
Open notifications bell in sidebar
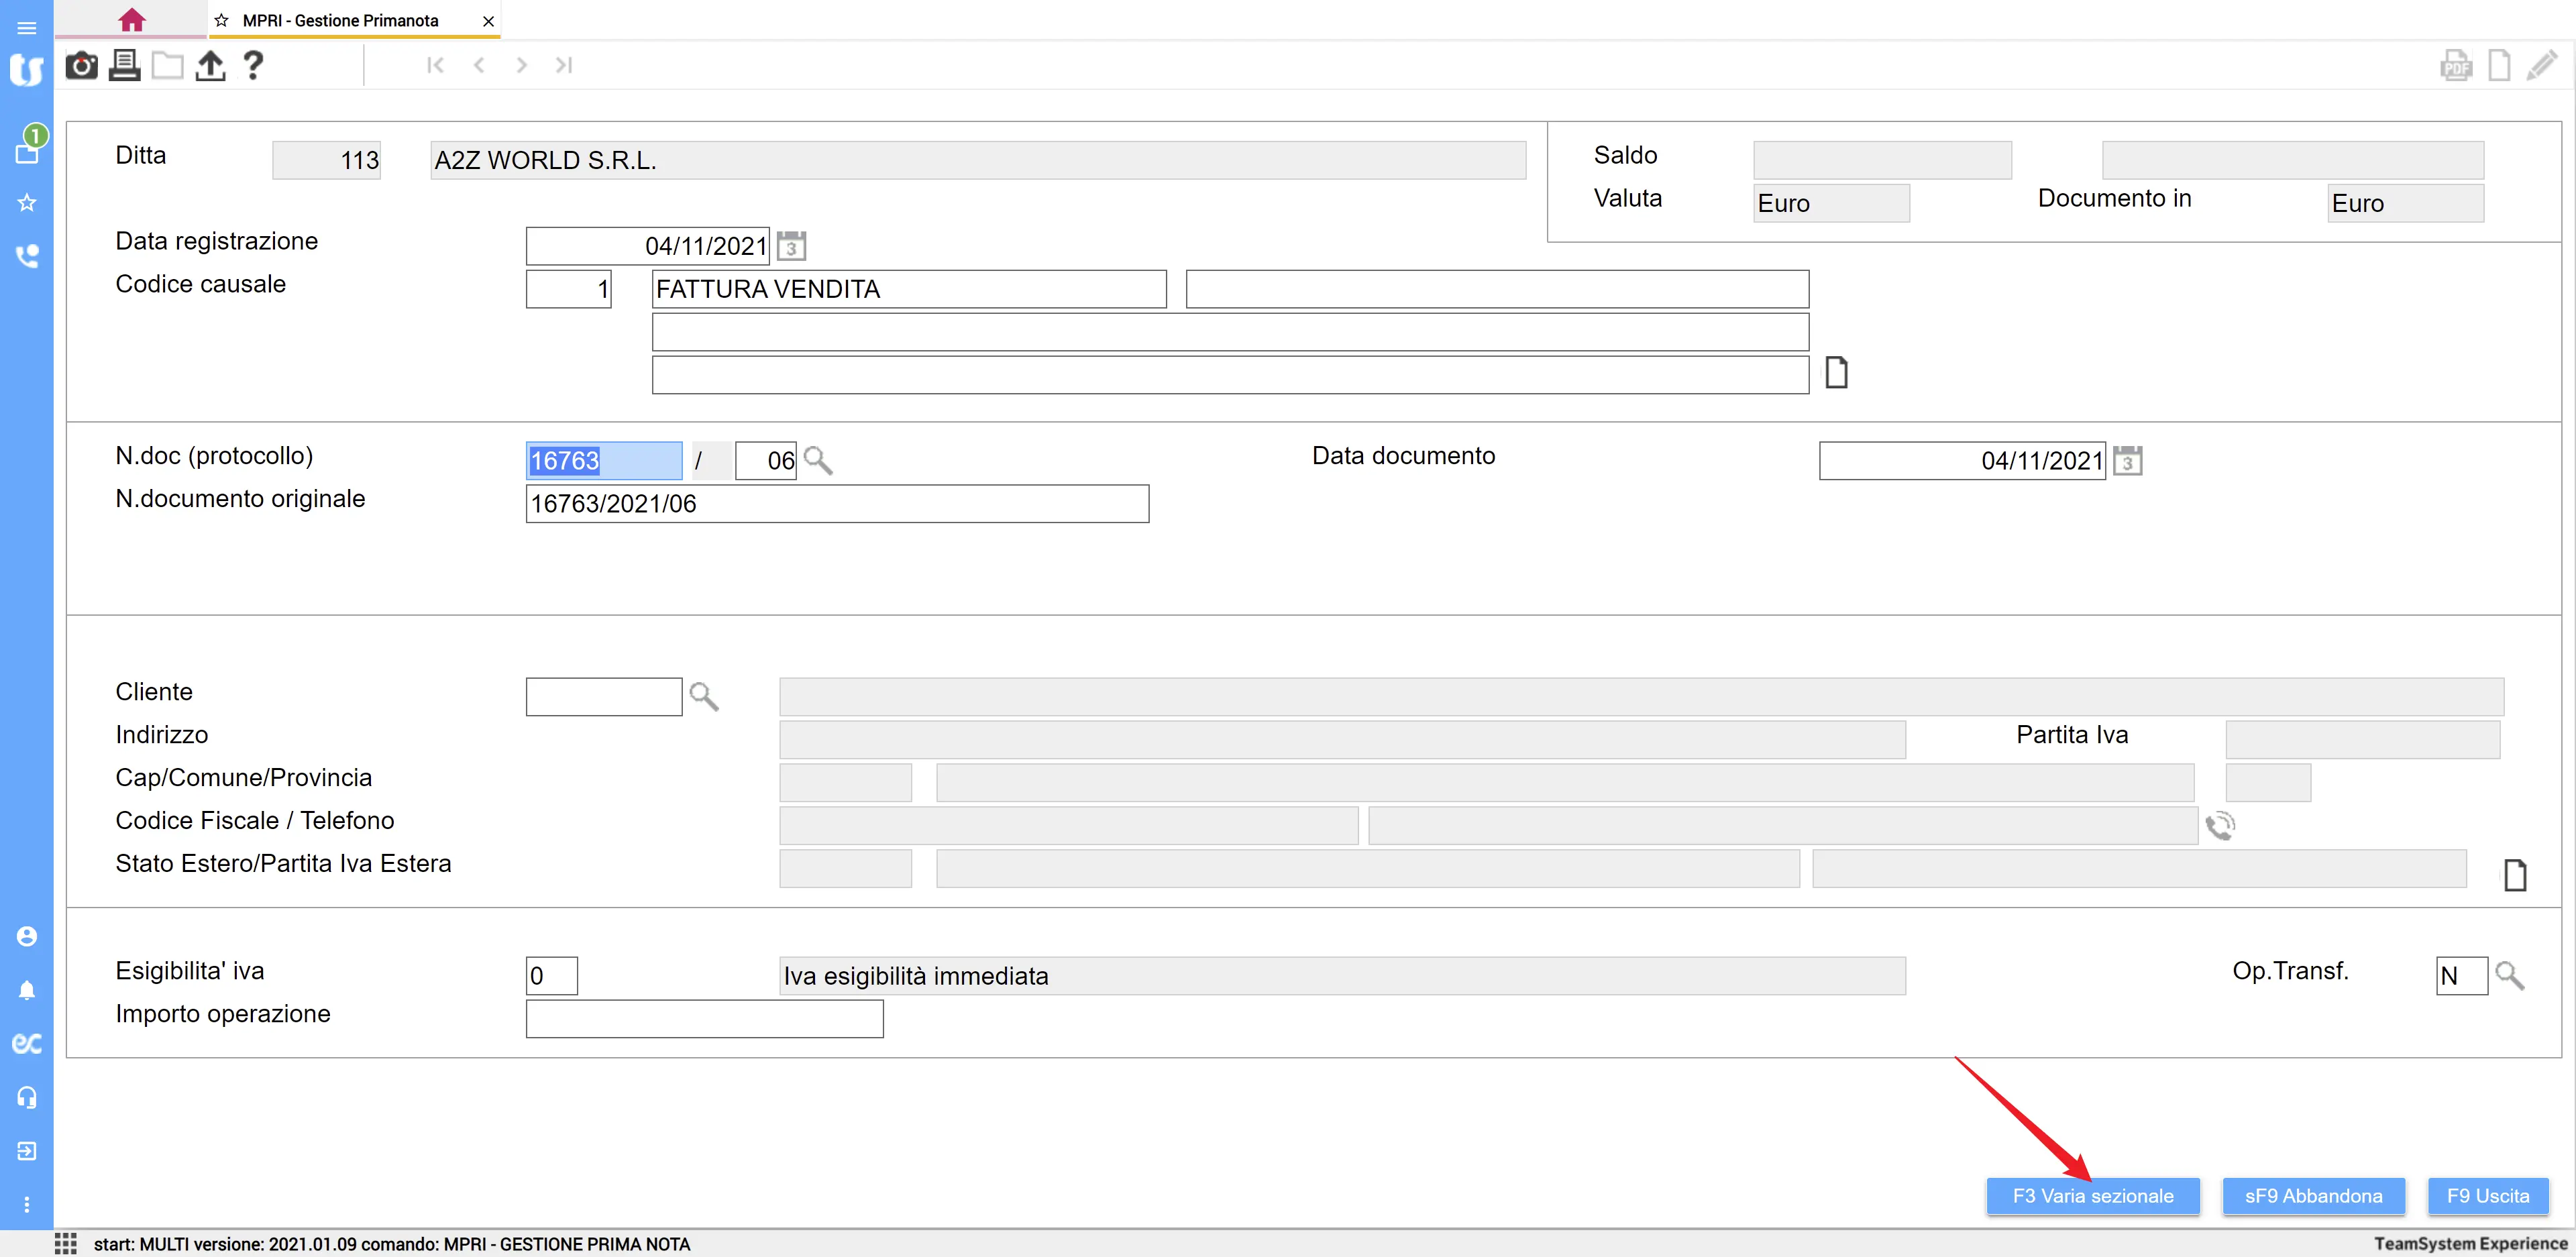27,990
